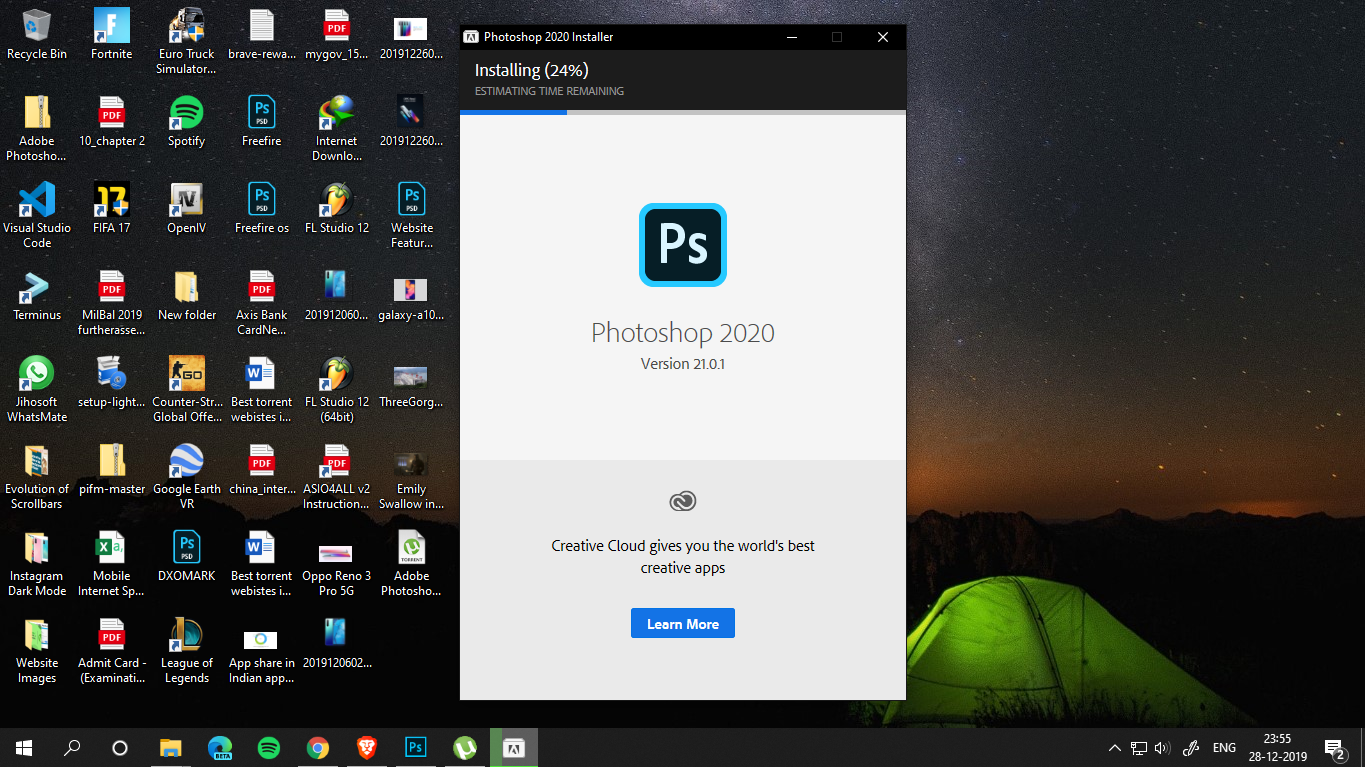
Task: Select the Internet Download Manager desktop icon
Action: (337, 129)
